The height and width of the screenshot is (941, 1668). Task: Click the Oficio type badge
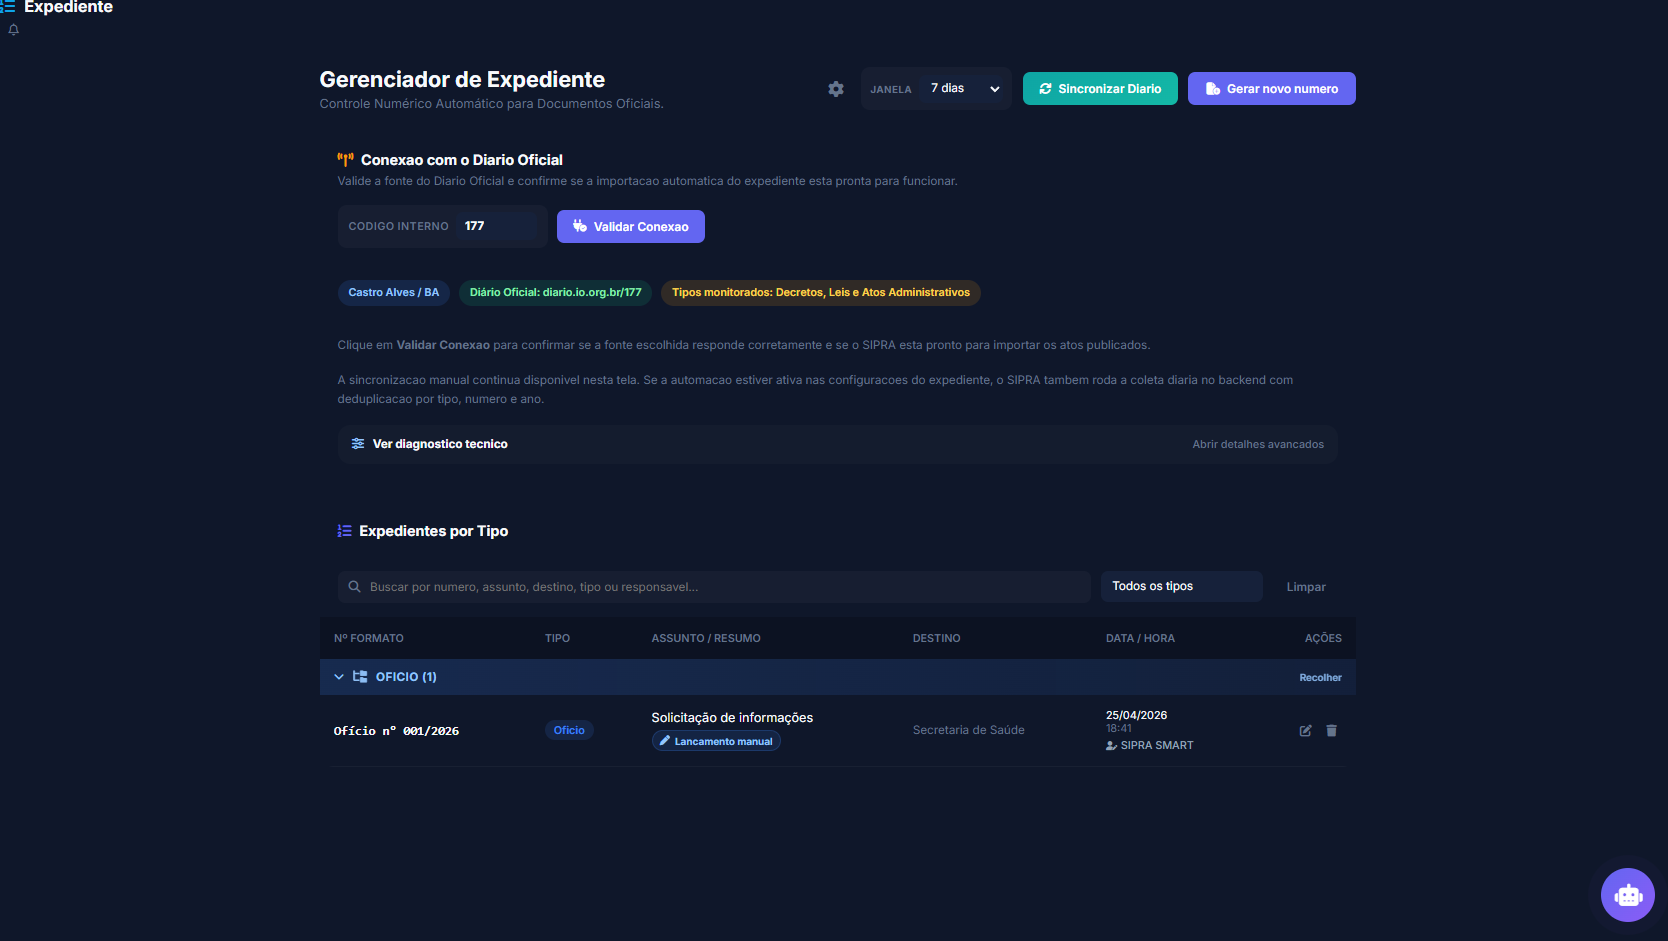pyautogui.click(x=569, y=730)
